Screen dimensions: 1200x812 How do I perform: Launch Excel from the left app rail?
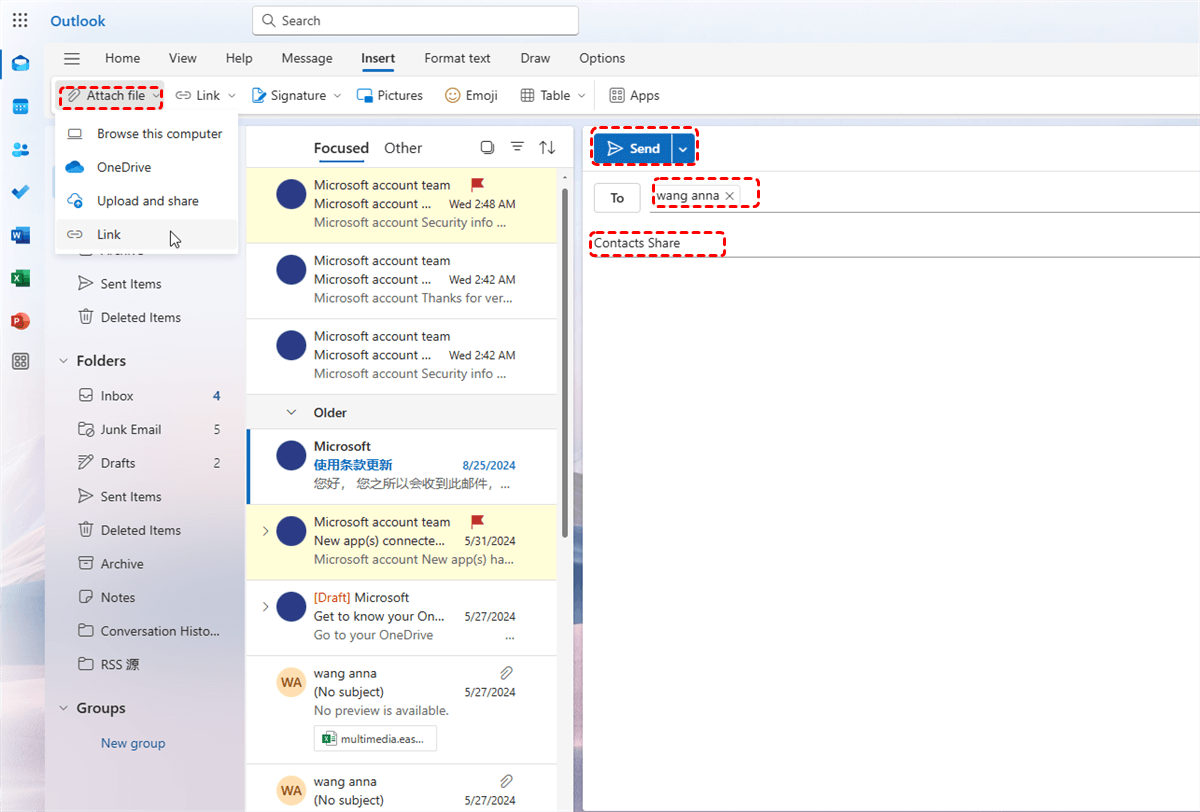coord(20,278)
